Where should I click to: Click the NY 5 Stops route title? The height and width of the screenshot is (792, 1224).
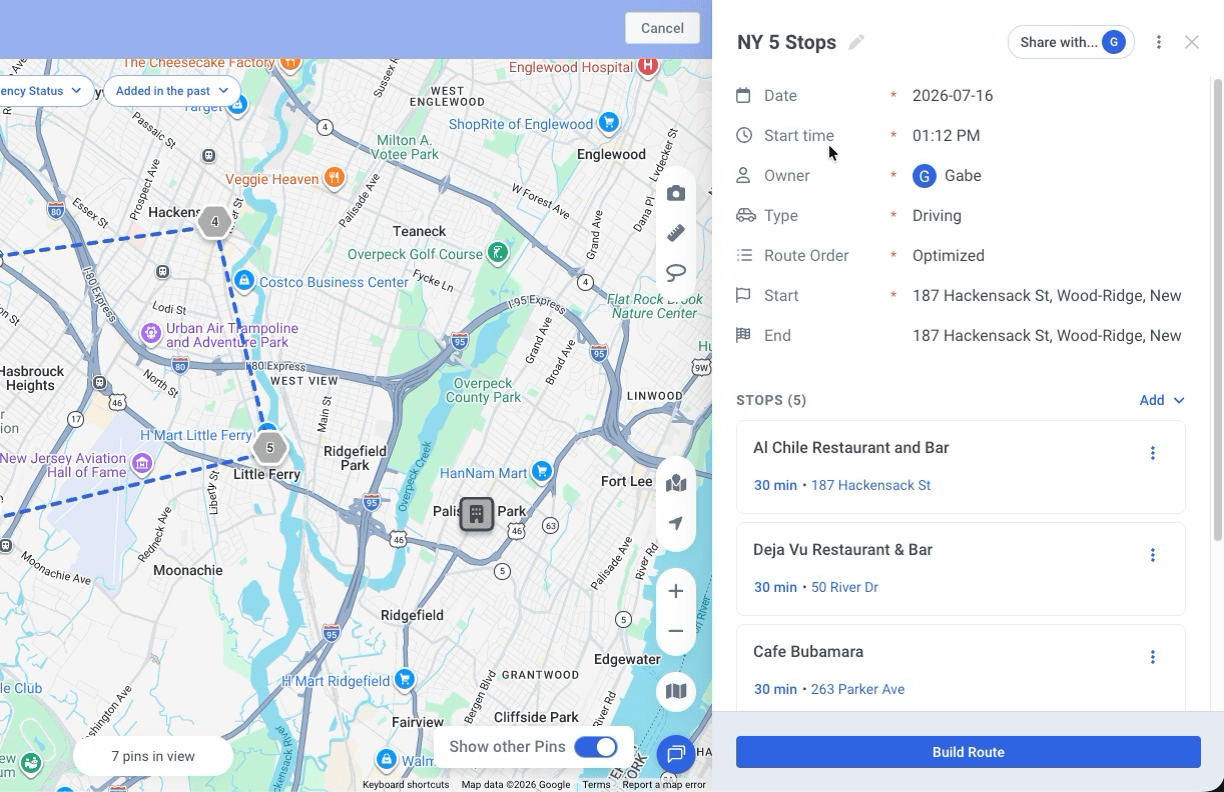click(x=786, y=42)
